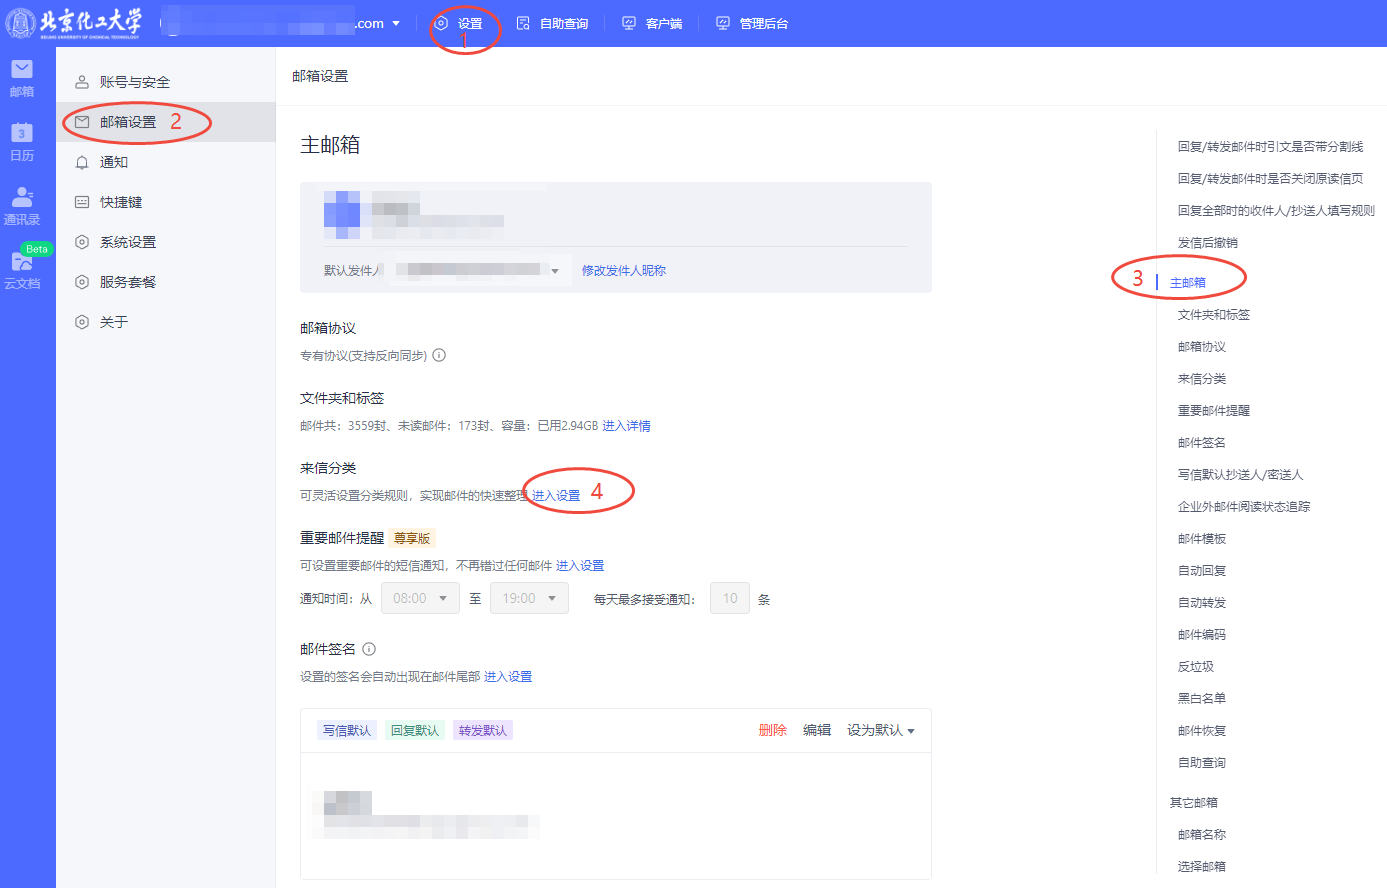Click the info icon beside 专有协议
The height and width of the screenshot is (888, 1387).
(439, 355)
